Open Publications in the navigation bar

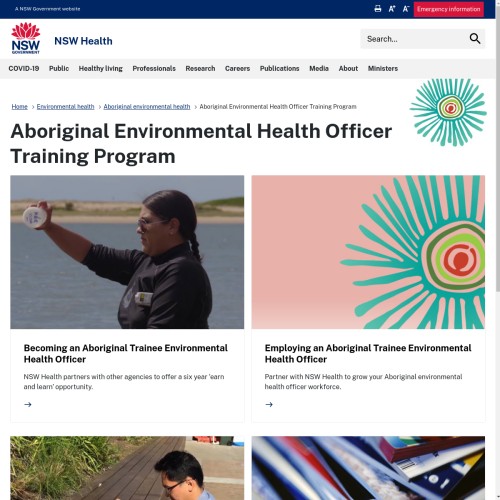pos(280,68)
